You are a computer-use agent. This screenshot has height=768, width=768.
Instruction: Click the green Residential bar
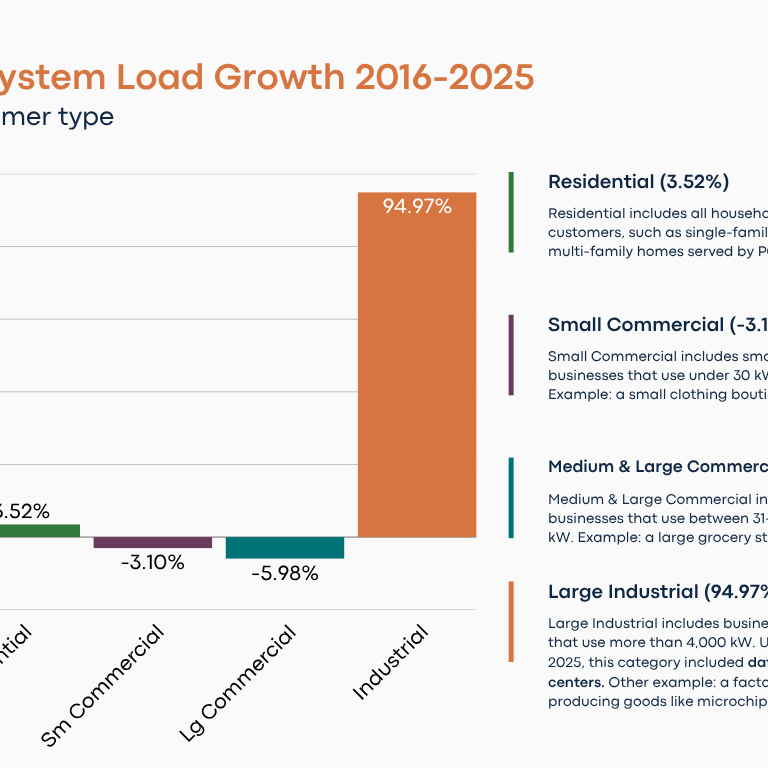40,531
